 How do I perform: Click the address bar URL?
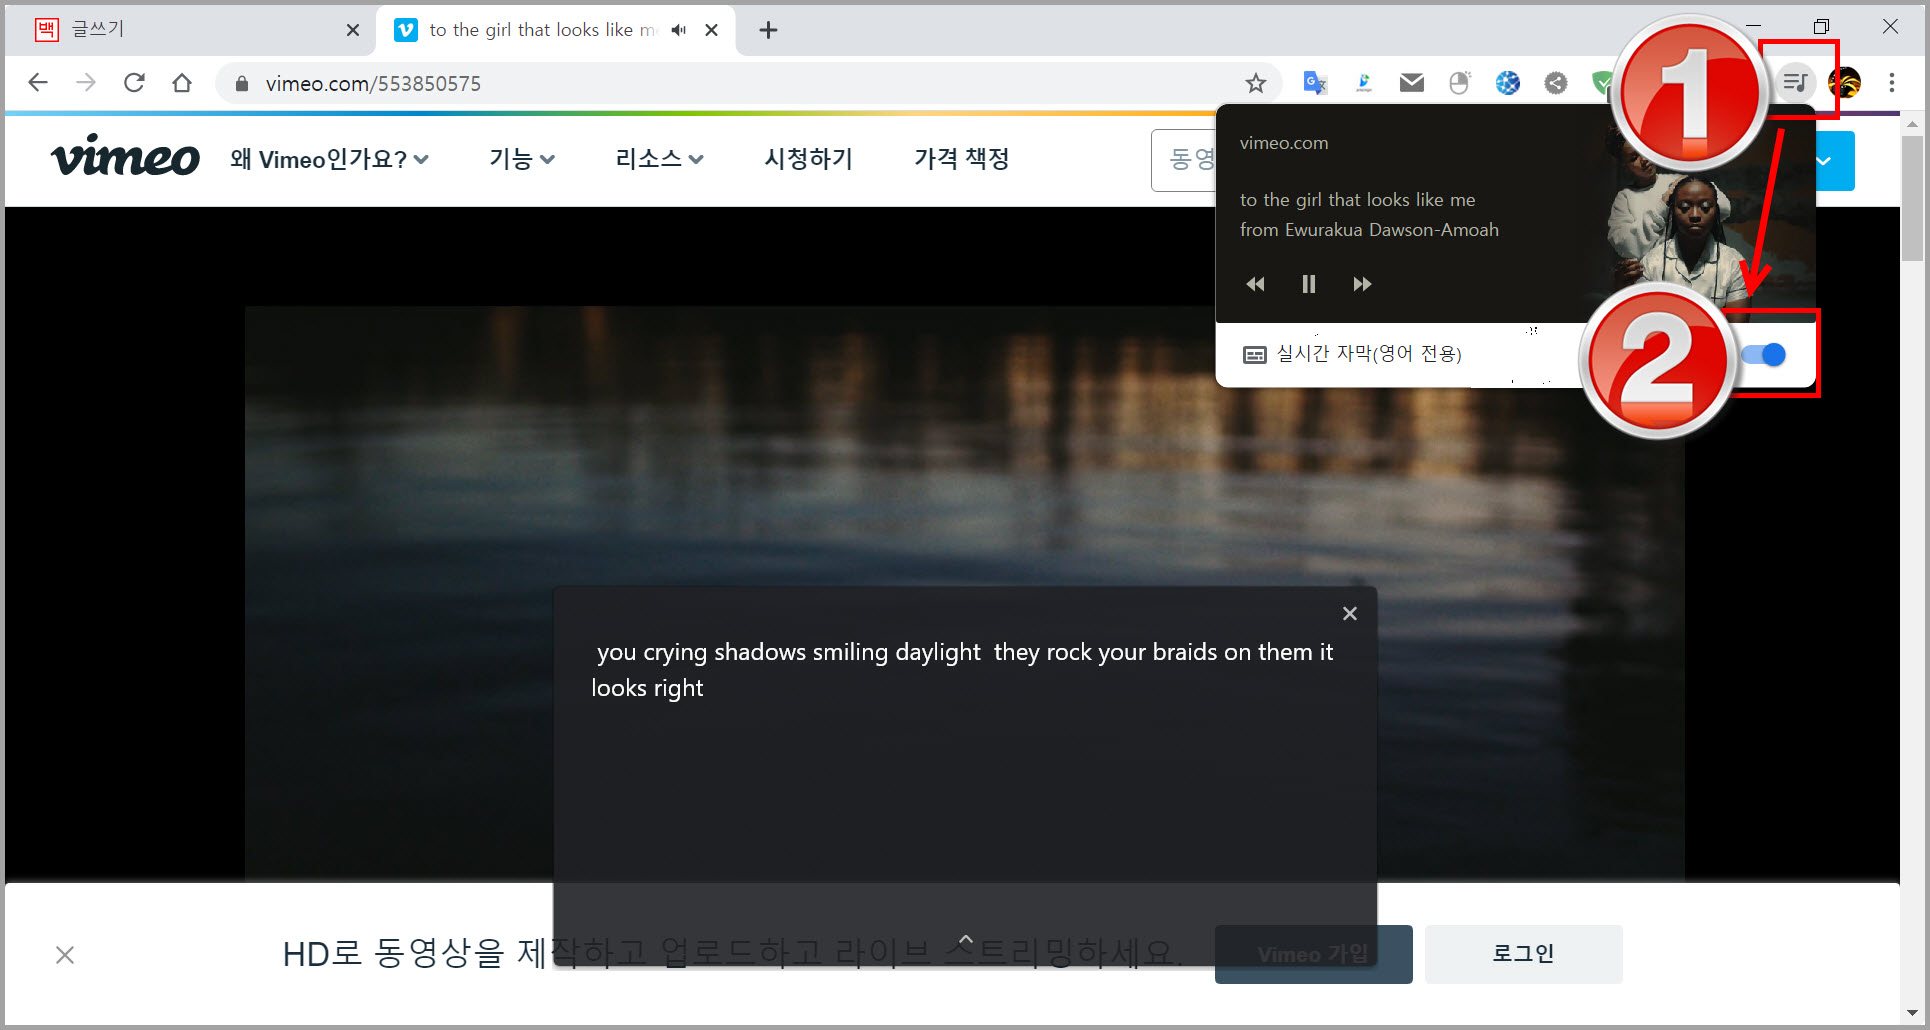(x=373, y=84)
